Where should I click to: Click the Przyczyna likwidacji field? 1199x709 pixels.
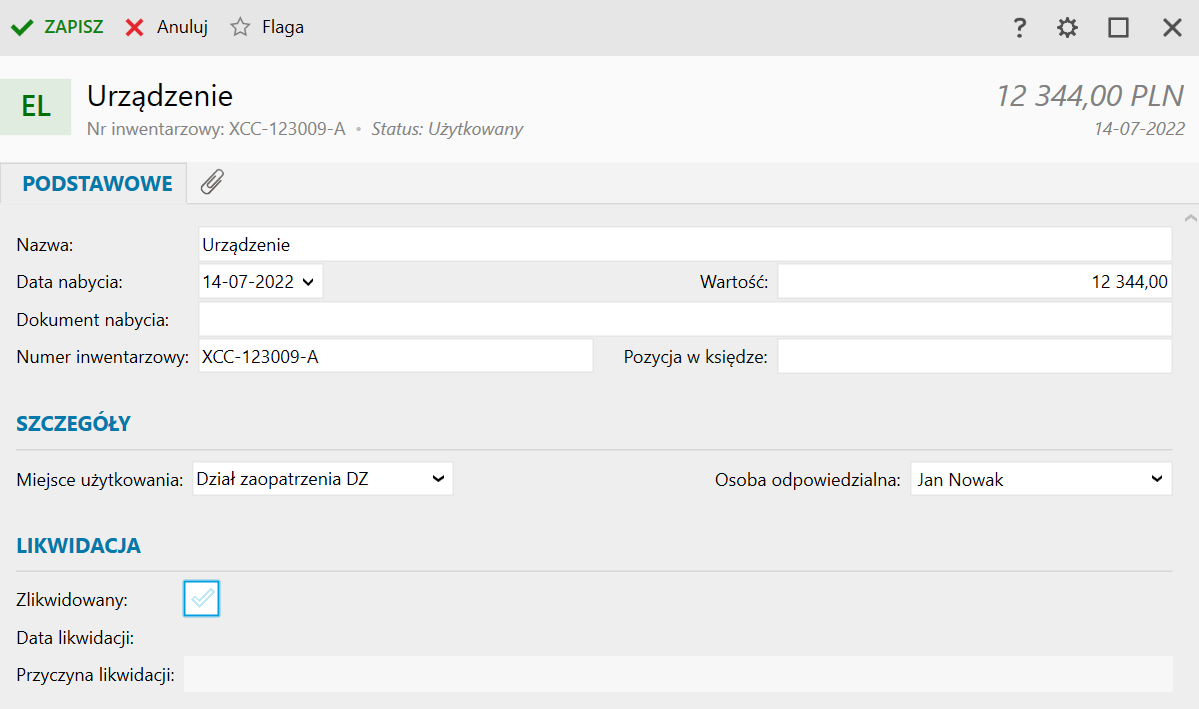click(x=677, y=675)
